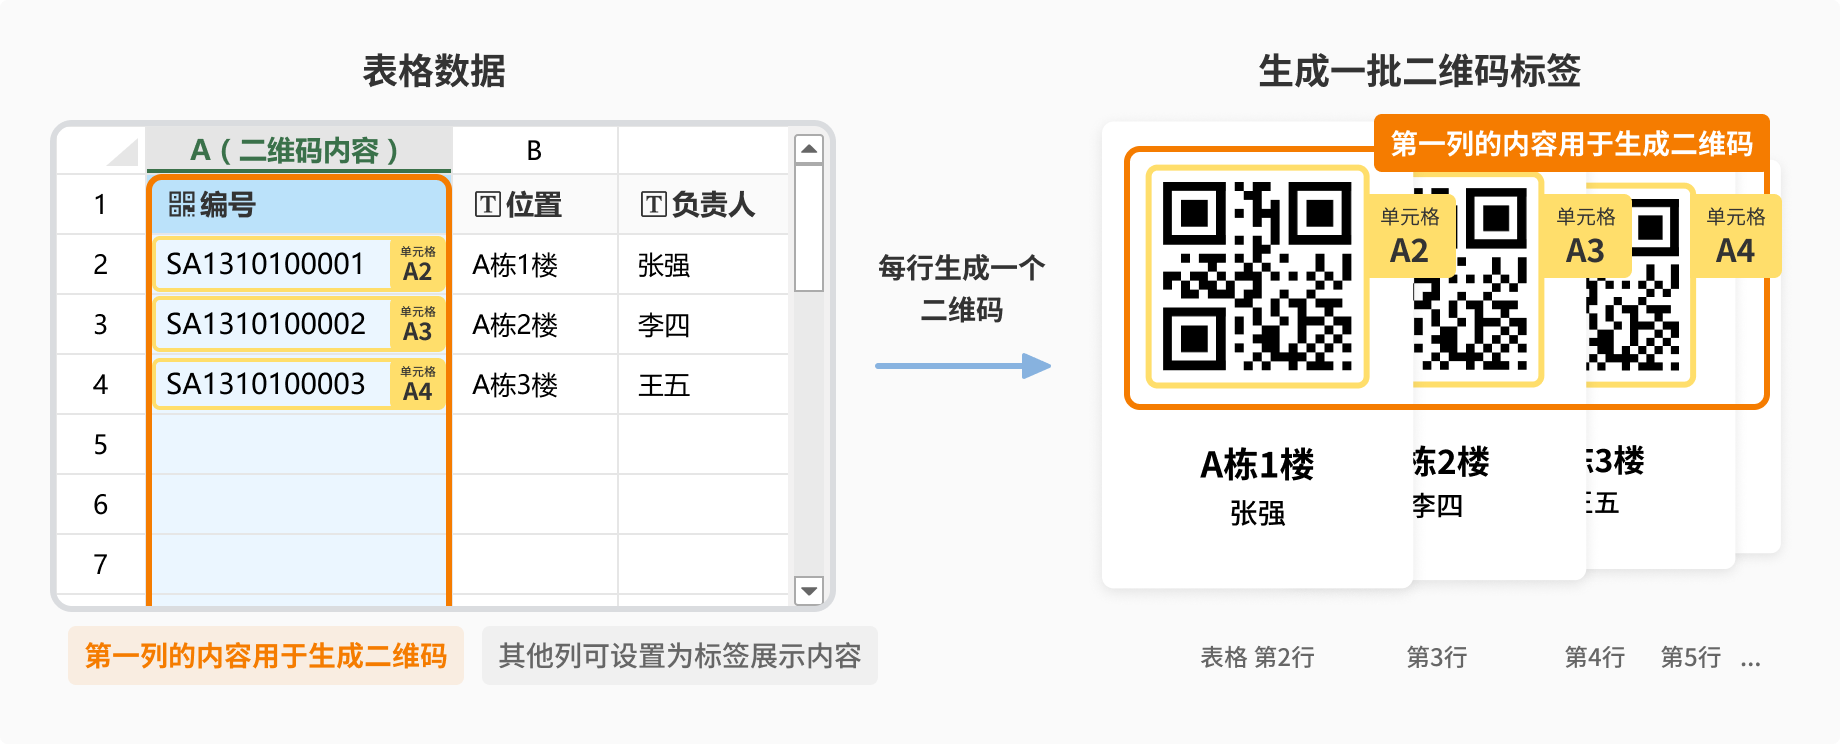1840x744 pixels.
Task: Click the 位置 header cell
Action: (x=535, y=205)
